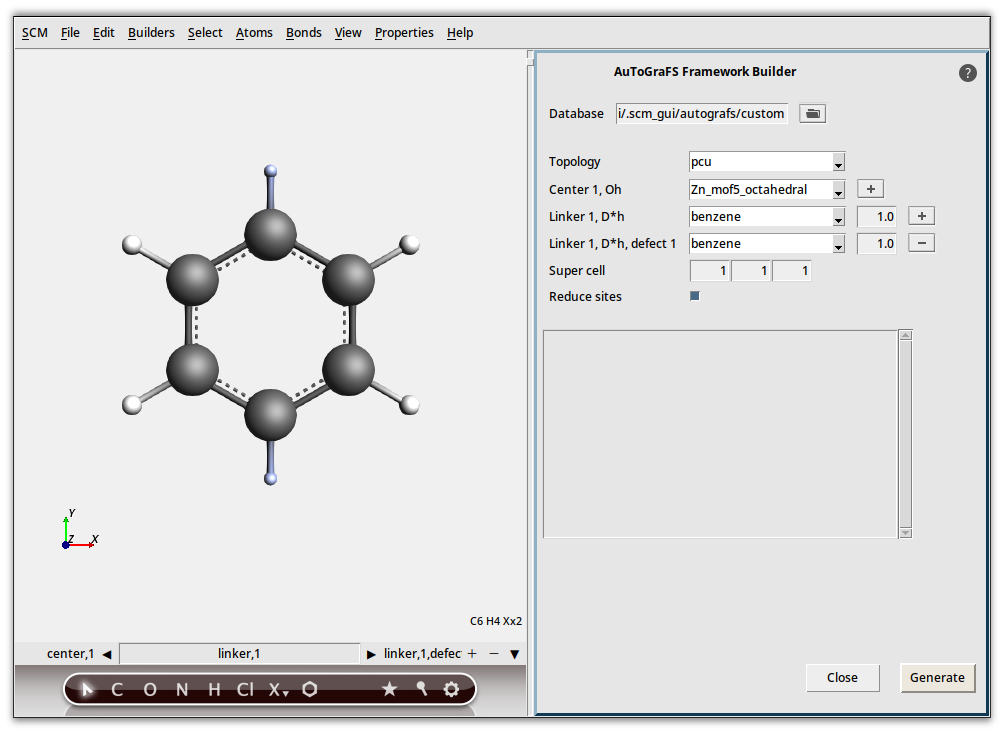
Task: Open the gear settings tool
Action: [x=451, y=689]
